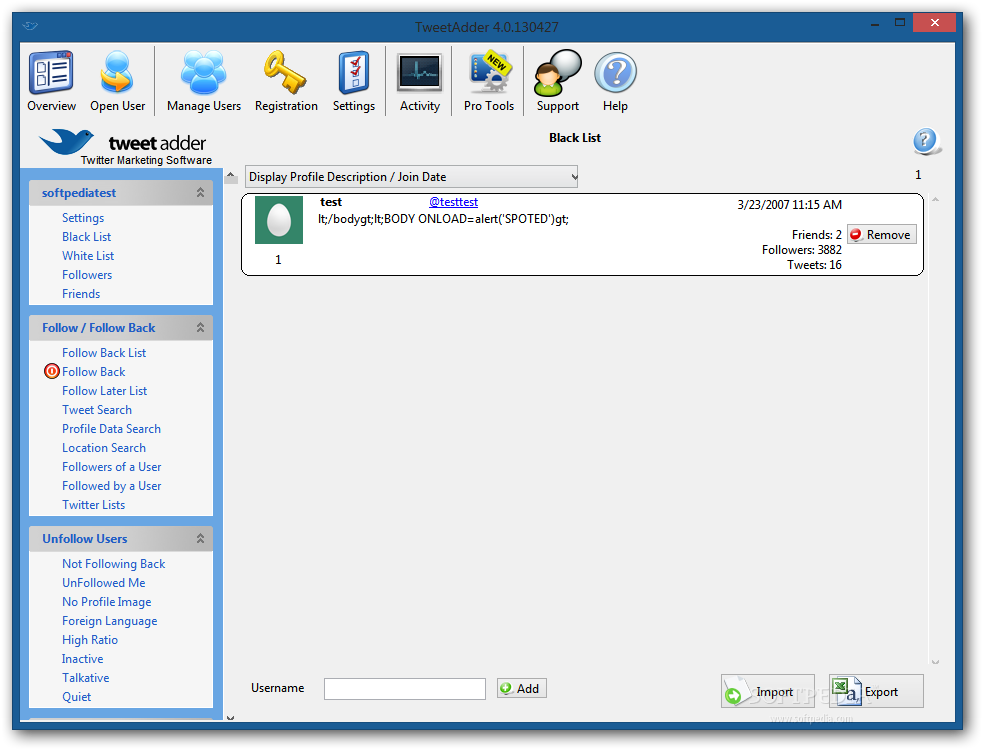The height and width of the screenshot is (750, 983).
Task: Collapse the softpediatest panel
Action: [200, 193]
